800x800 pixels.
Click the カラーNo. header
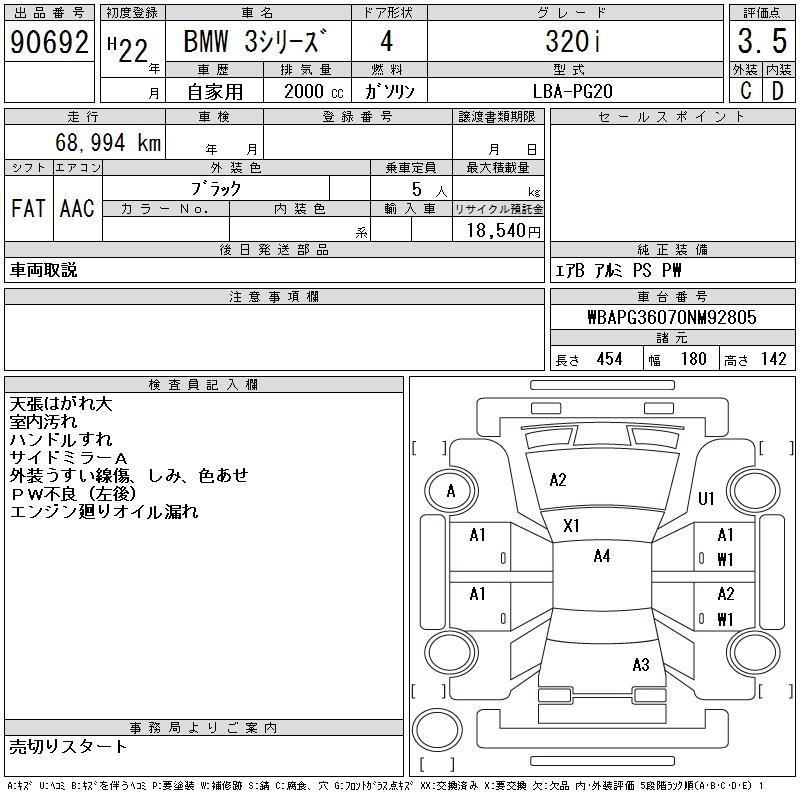(165, 209)
